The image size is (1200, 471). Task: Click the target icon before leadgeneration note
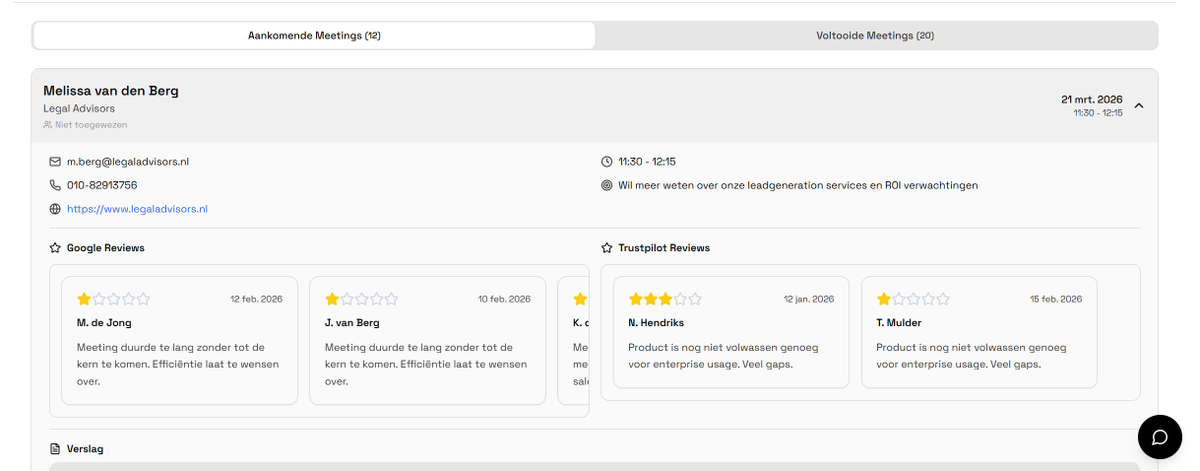606,185
